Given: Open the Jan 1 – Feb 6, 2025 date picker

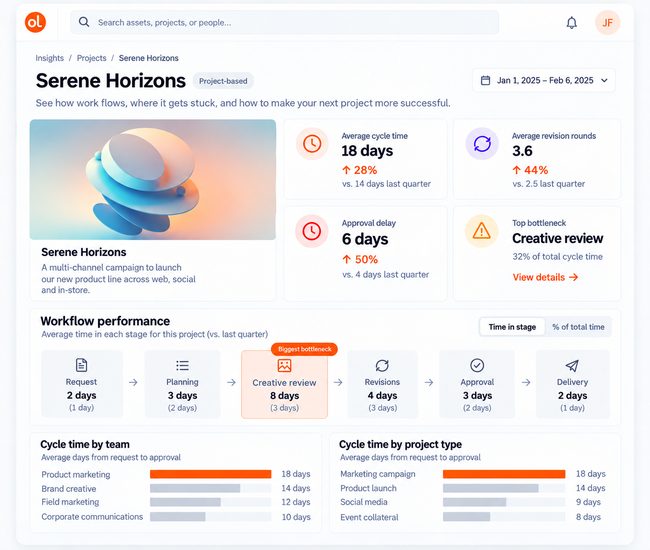Looking at the screenshot, I should click(544, 80).
